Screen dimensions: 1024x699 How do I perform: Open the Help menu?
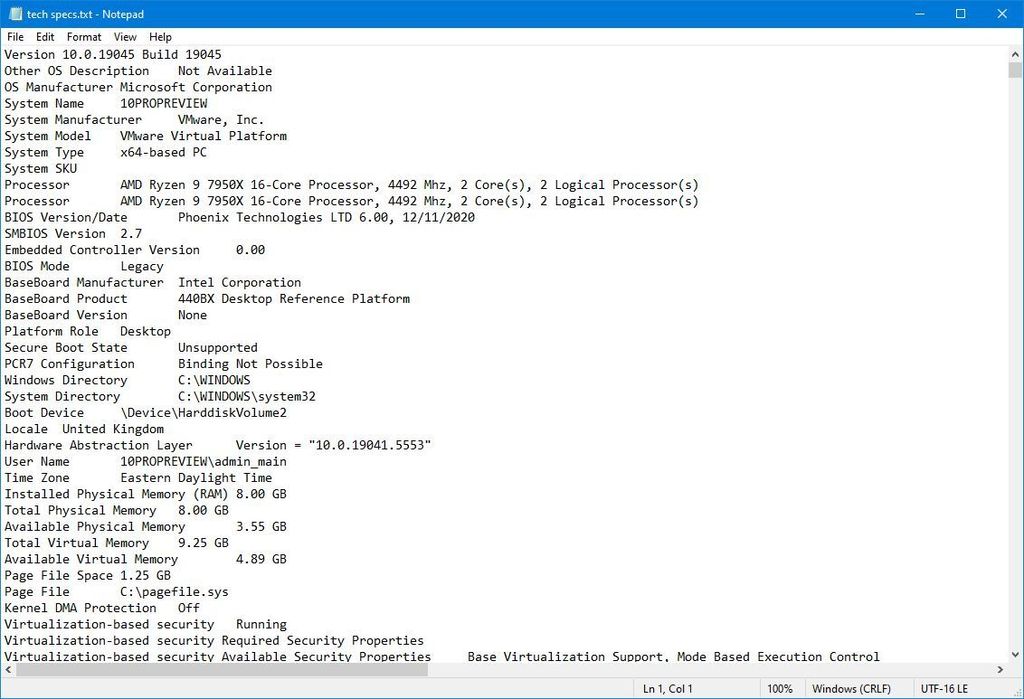coord(160,37)
